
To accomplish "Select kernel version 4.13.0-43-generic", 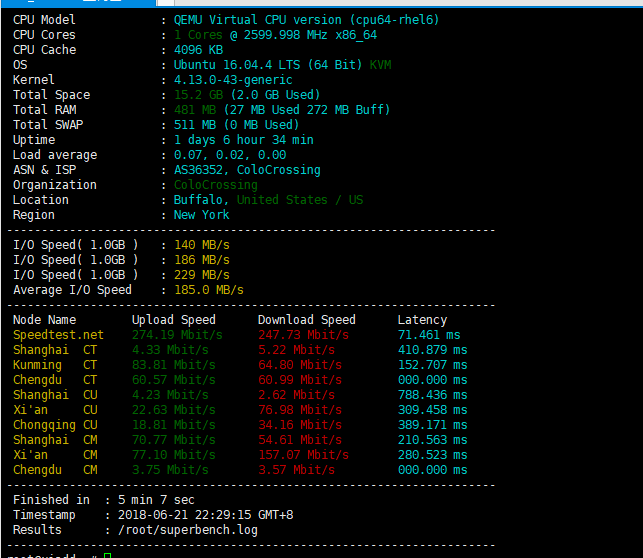I will [x=233, y=80].
